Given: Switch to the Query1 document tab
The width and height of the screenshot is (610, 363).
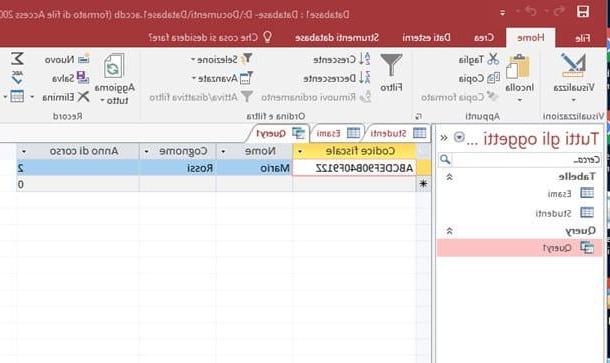Looking at the screenshot, I should [279, 133].
